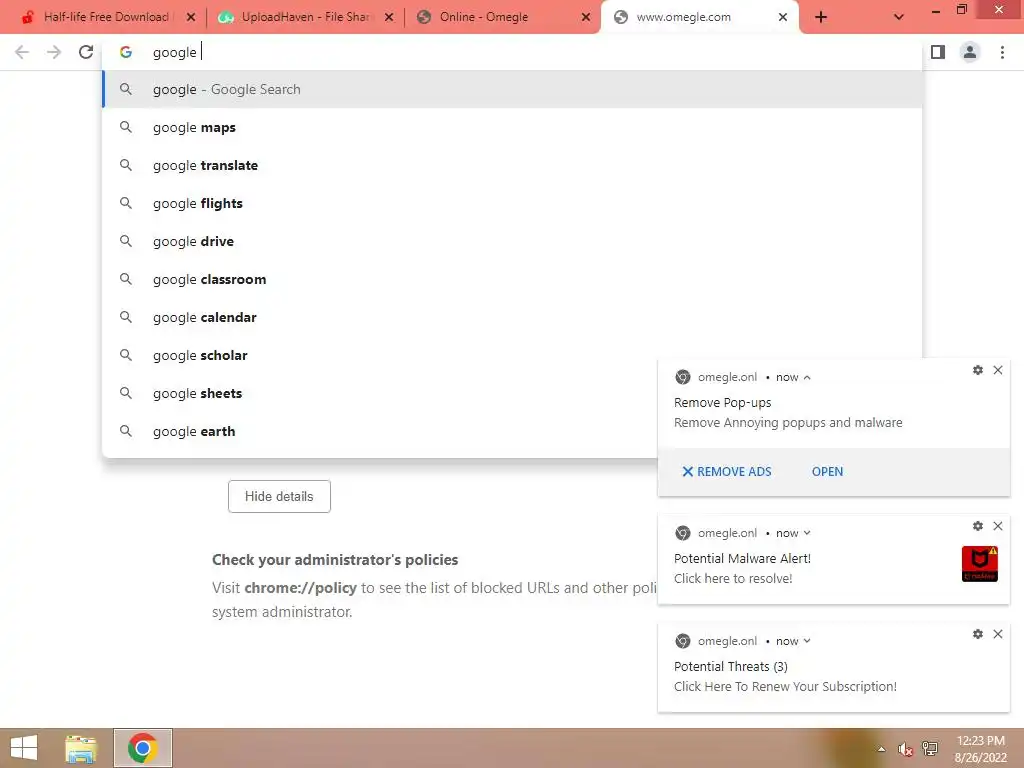Reload the current page

point(86,52)
